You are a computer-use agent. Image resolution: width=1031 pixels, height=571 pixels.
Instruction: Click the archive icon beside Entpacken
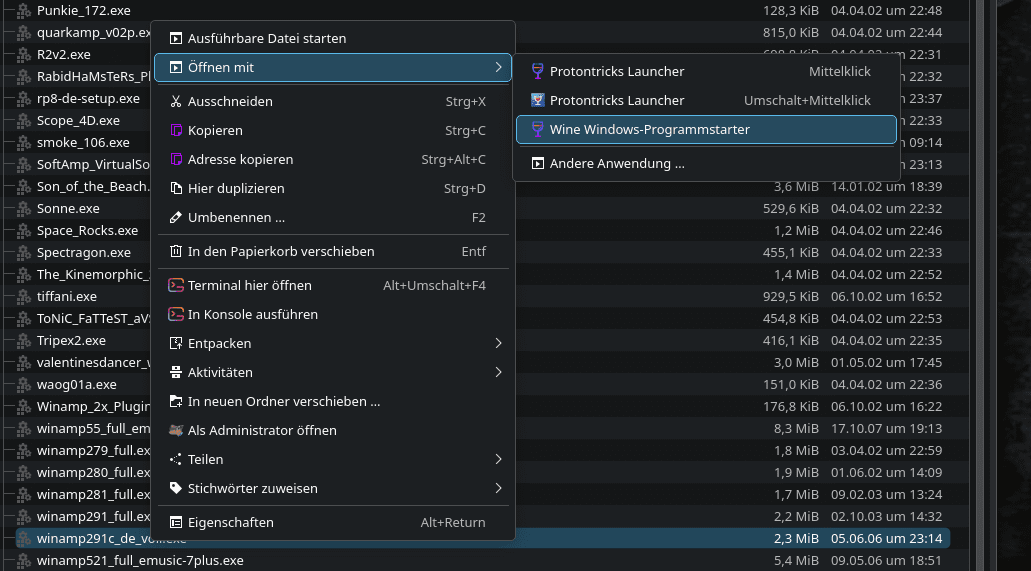(176, 343)
